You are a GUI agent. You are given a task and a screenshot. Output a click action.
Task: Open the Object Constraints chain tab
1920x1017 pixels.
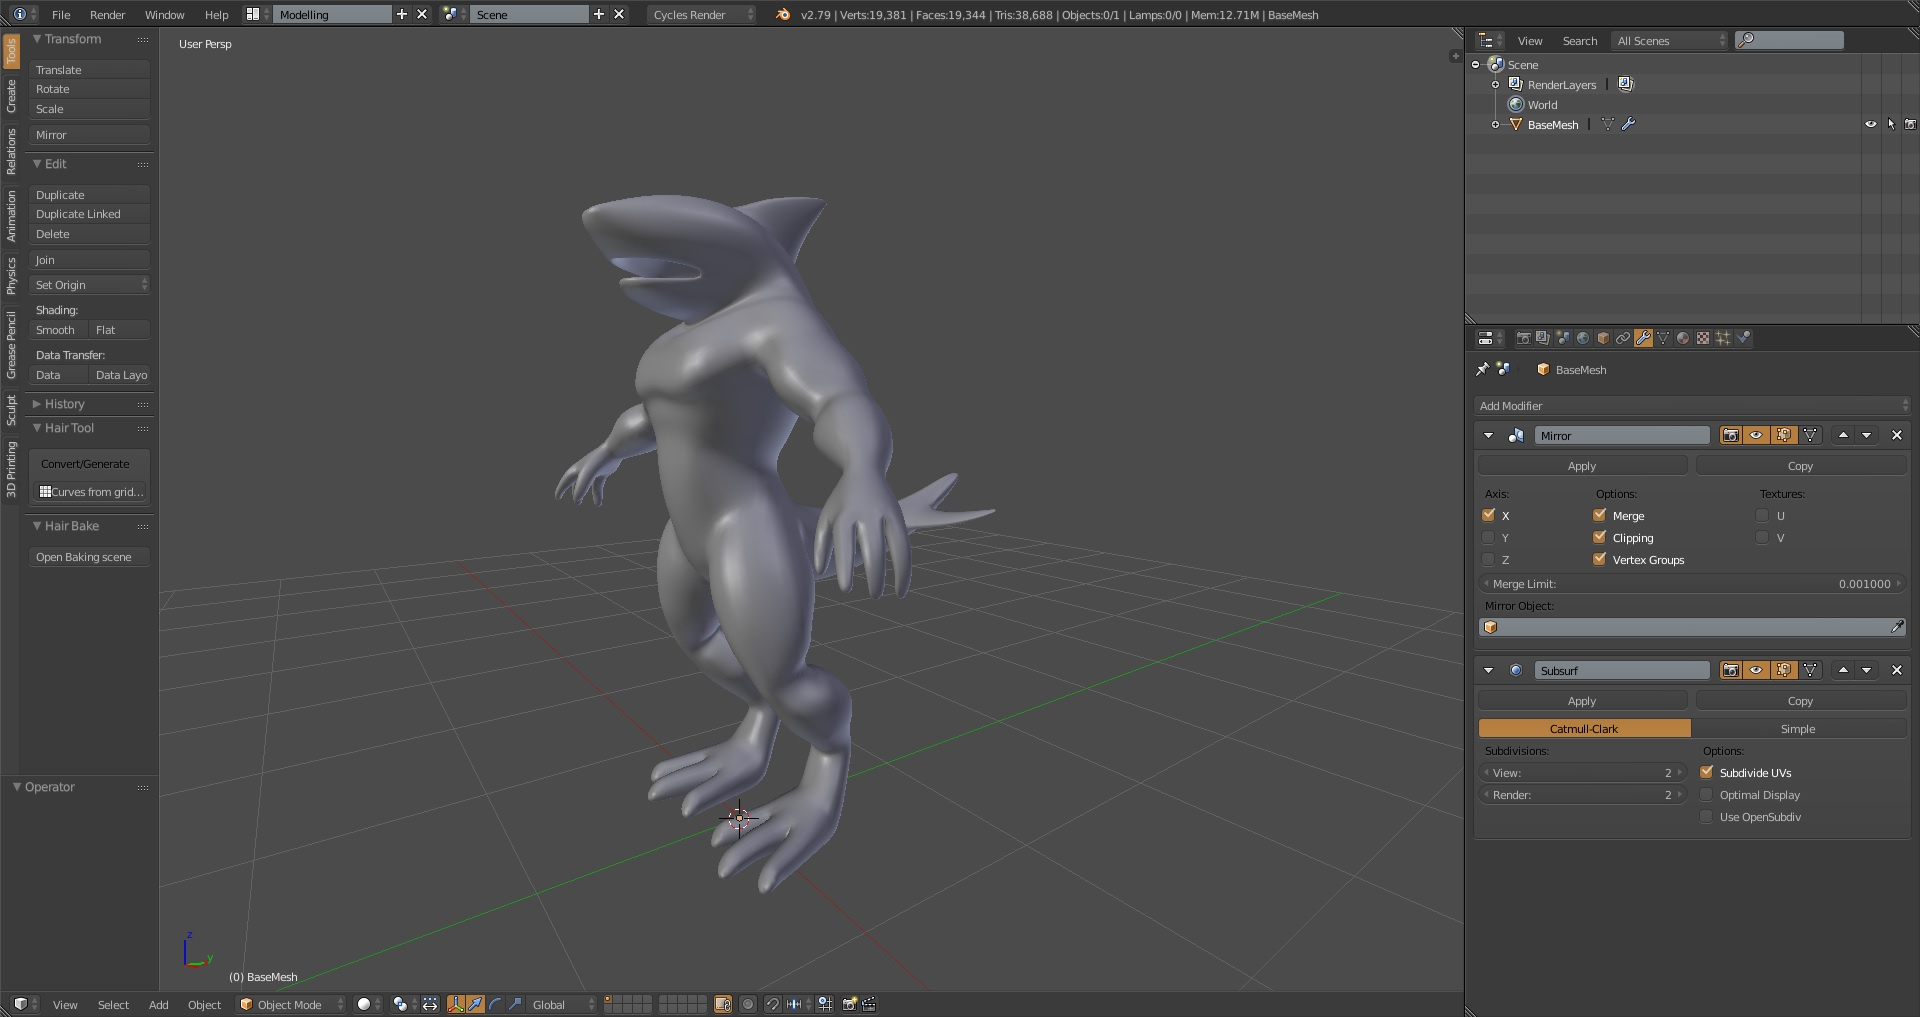pos(1623,338)
